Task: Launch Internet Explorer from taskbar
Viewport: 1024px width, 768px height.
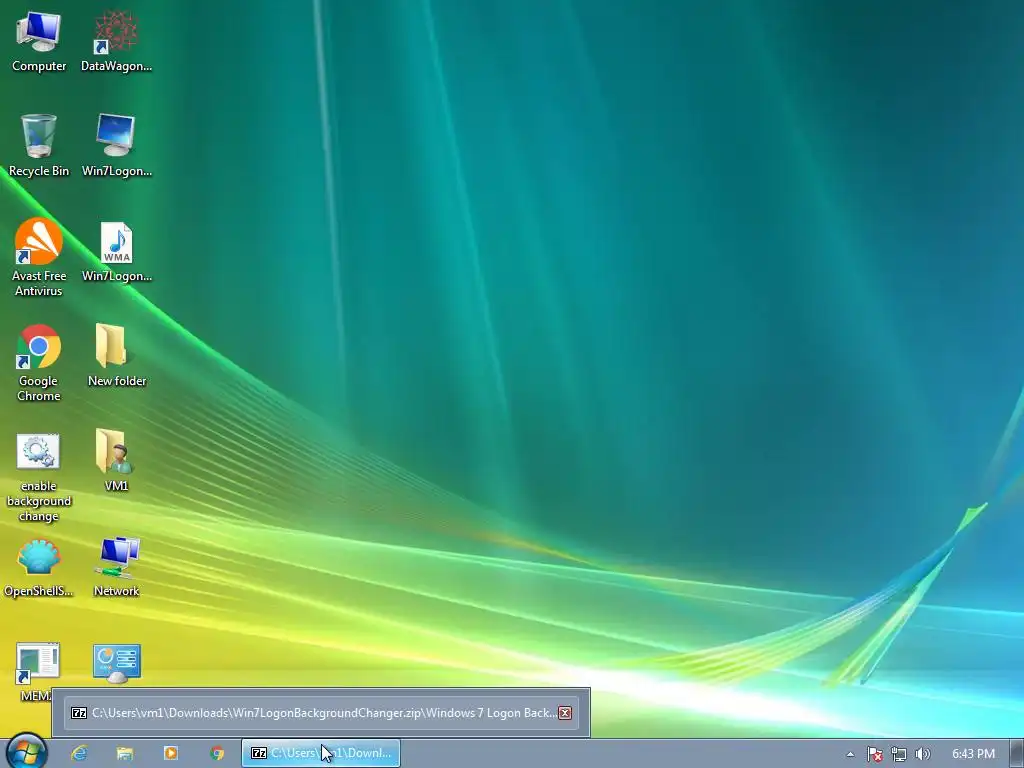Action: (80, 753)
